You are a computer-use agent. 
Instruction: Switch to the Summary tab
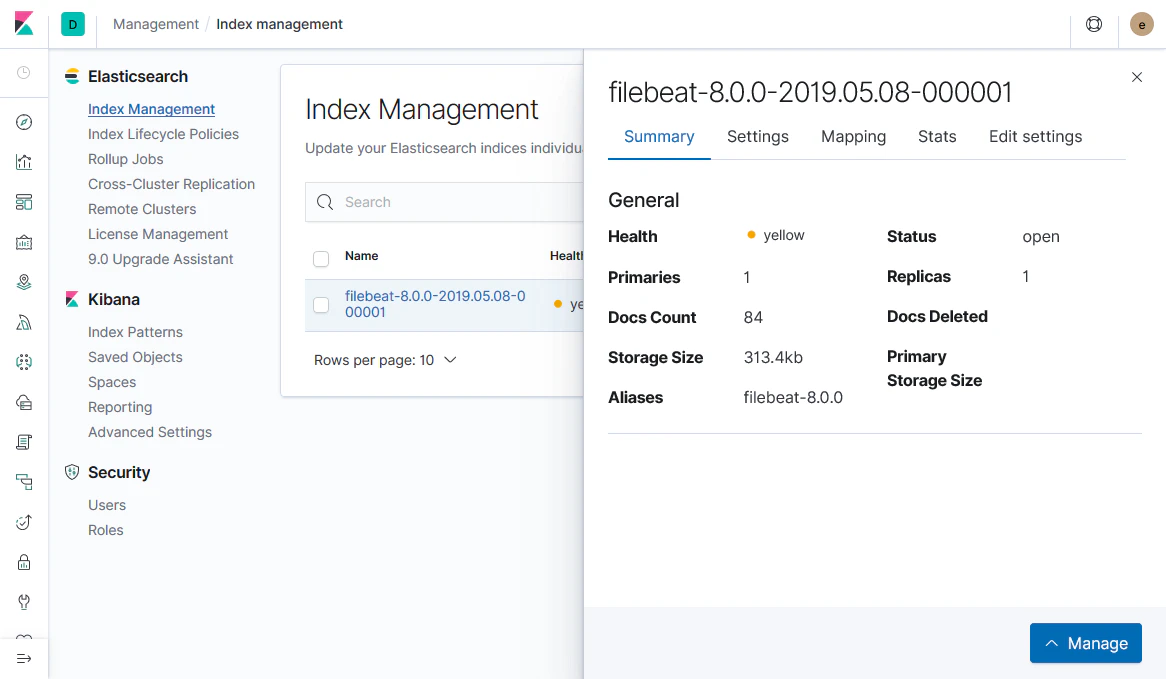(x=659, y=137)
